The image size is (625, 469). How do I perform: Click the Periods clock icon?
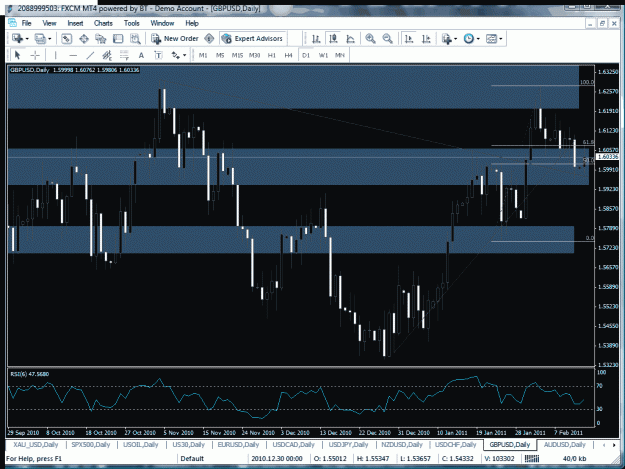(469, 39)
